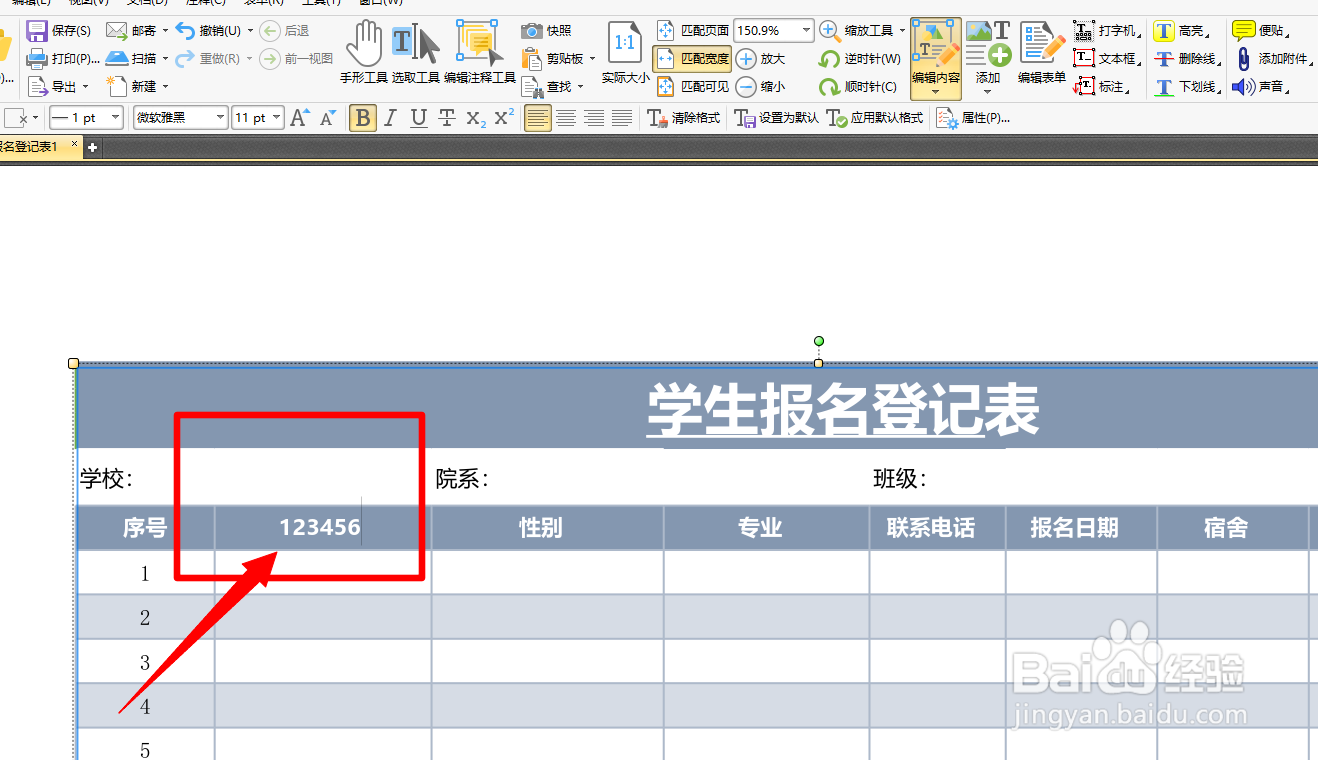Toggle underline formatting
This screenshot has width=1318, height=760.
(416, 118)
